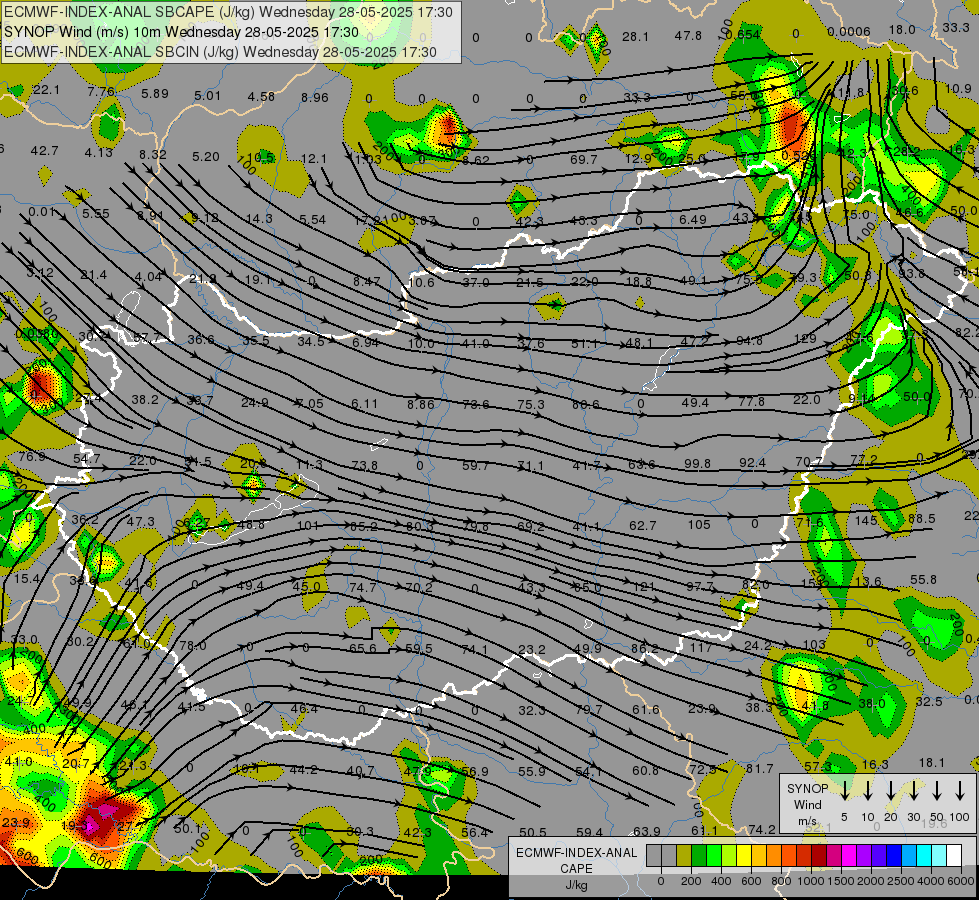This screenshot has height=900, width=979.
Task: Click the 50 m/s wind arrow in legend
Action: coord(937,791)
